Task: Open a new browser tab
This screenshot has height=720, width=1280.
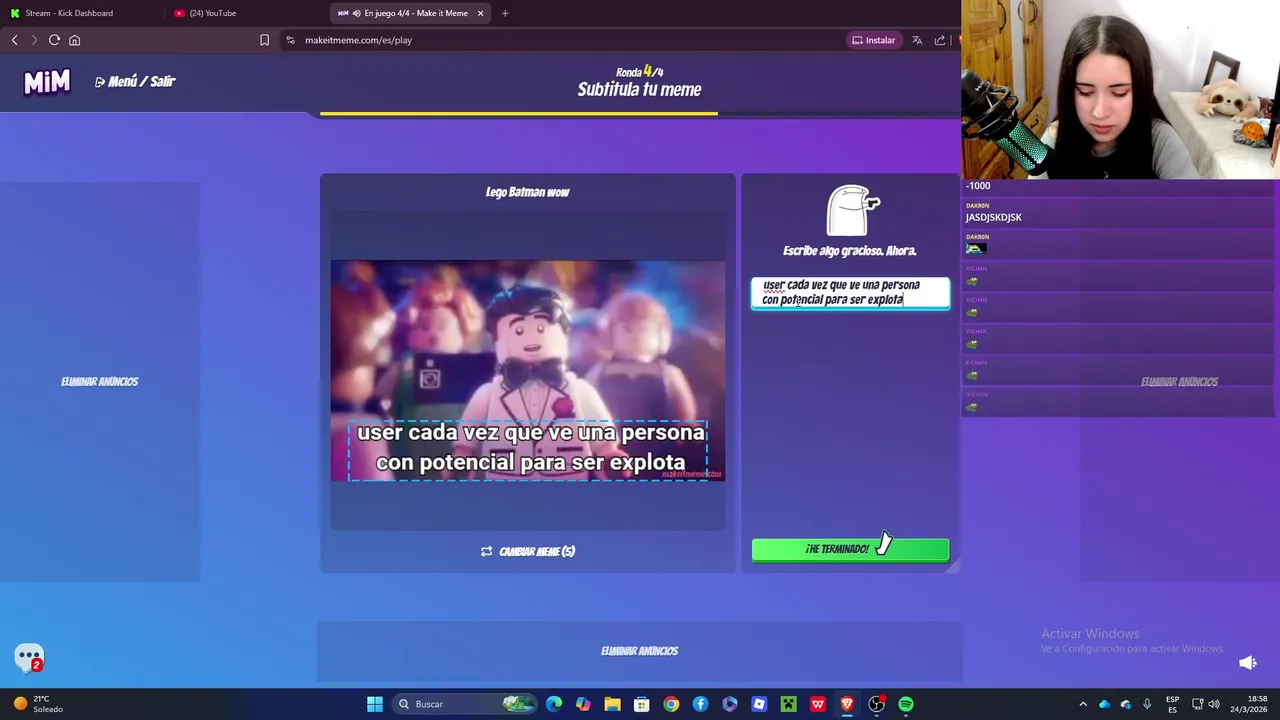Action: pos(505,13)
